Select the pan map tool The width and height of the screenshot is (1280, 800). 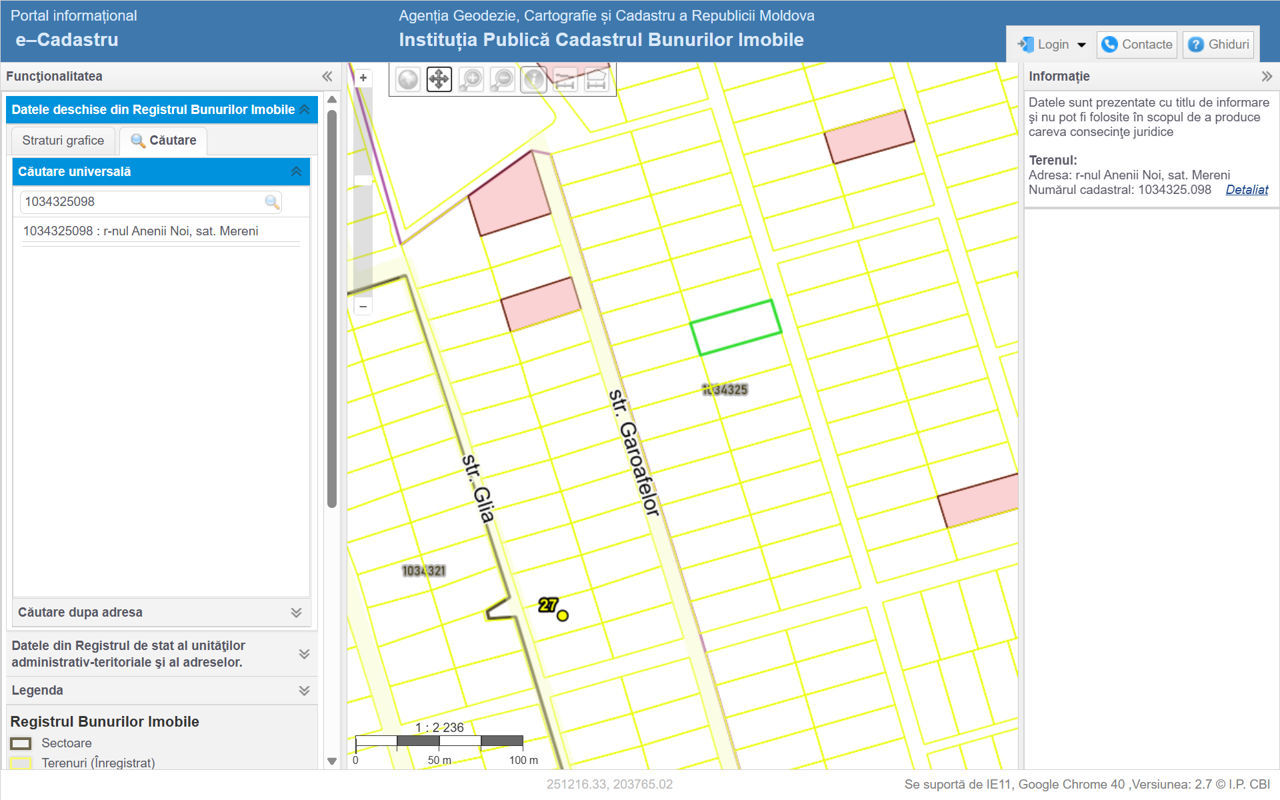(x=439, y=79)
